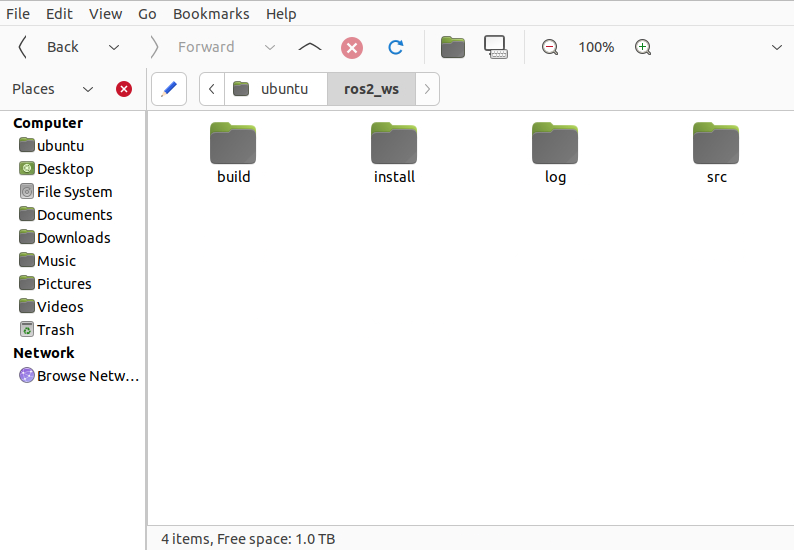The height and width of the screenshot is (550, 794).
Task: Zoom out with the minus magnifier
Action: point(549,47)
